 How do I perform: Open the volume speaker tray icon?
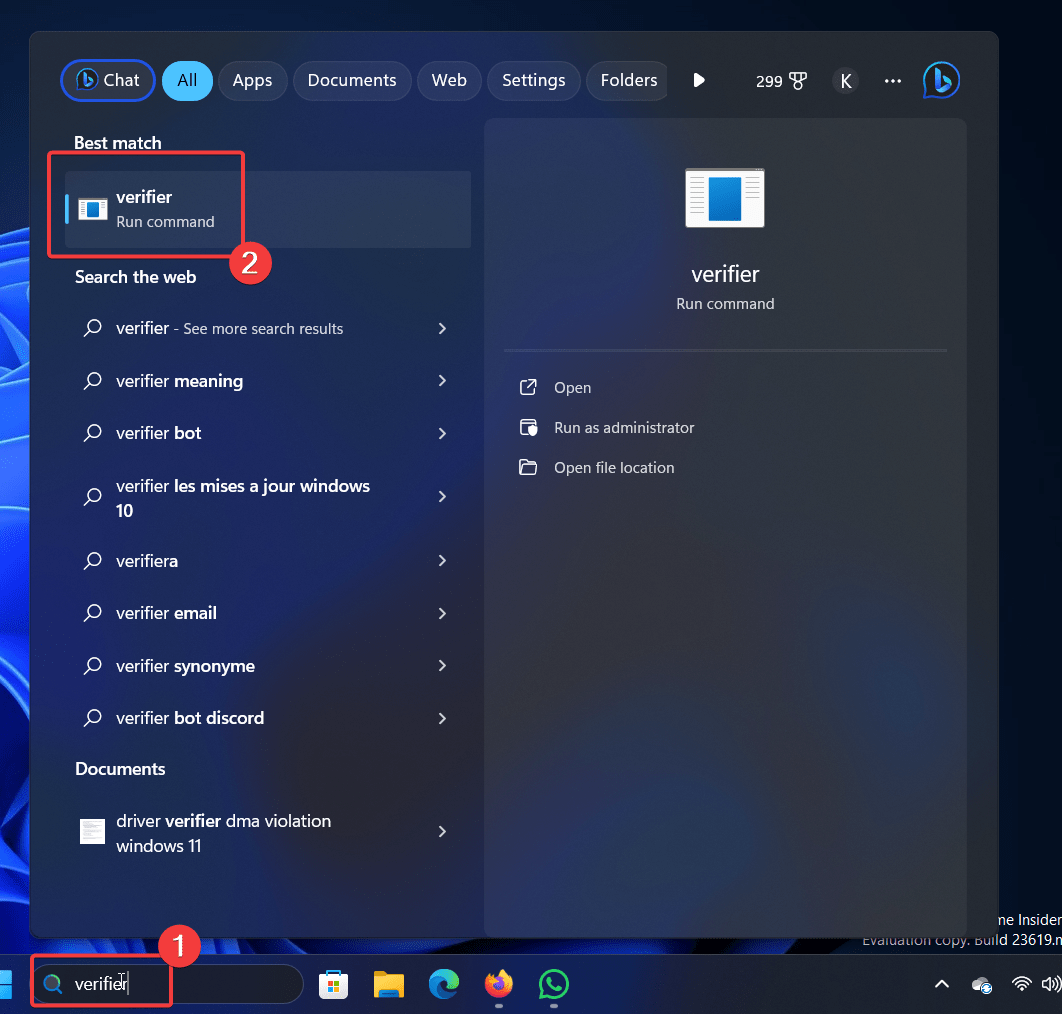click(1050, 984)
